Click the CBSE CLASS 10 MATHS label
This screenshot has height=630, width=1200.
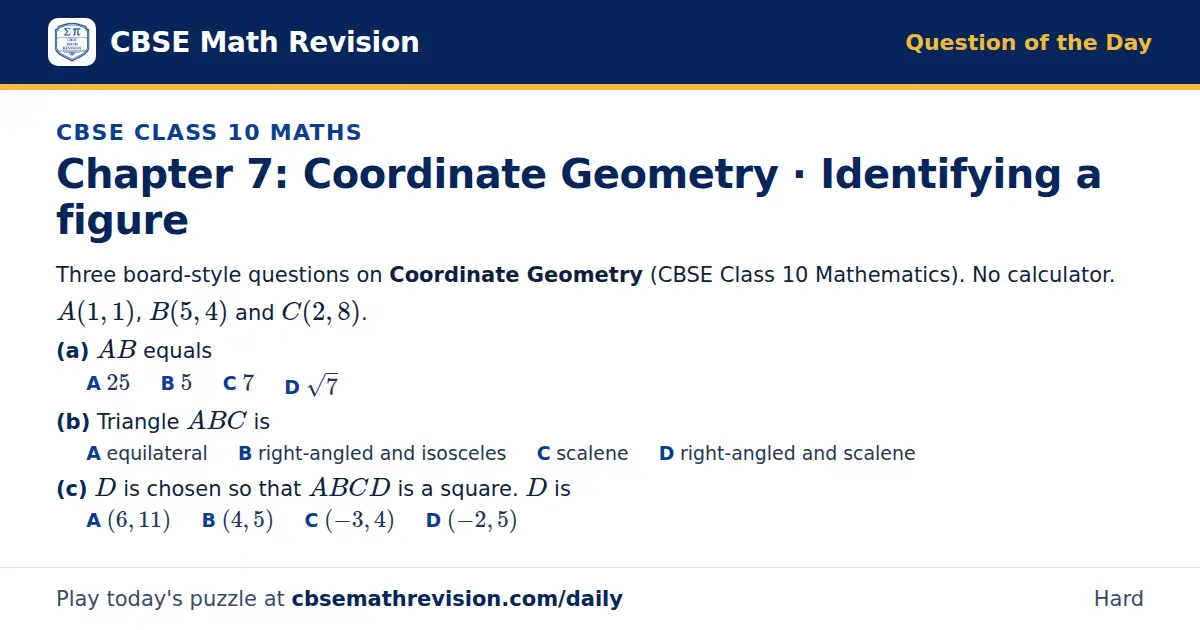click(209, 132)
